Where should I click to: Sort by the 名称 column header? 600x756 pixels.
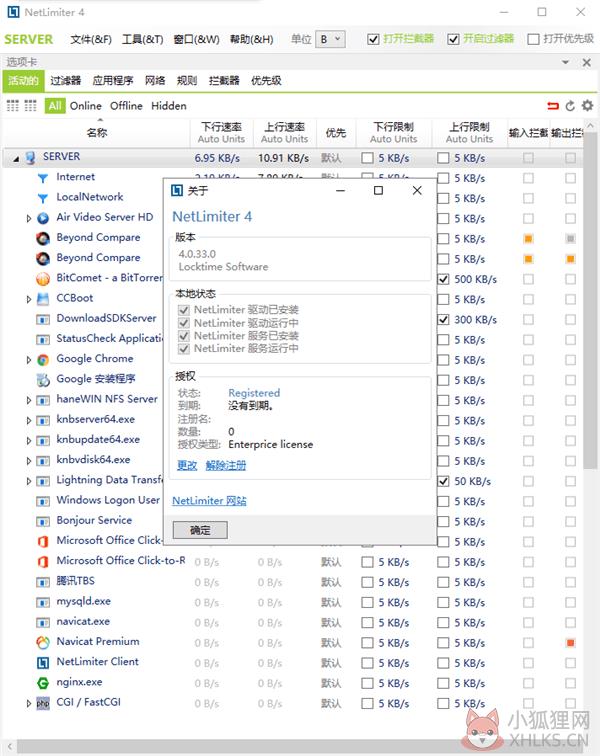pyautogui.click(x=97, y=133)
